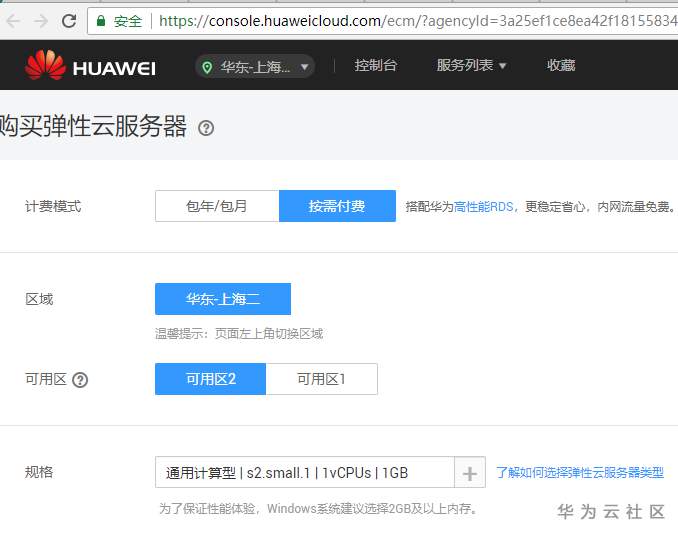
Task: Select 按需付费 billing mode
Action: 337,206
